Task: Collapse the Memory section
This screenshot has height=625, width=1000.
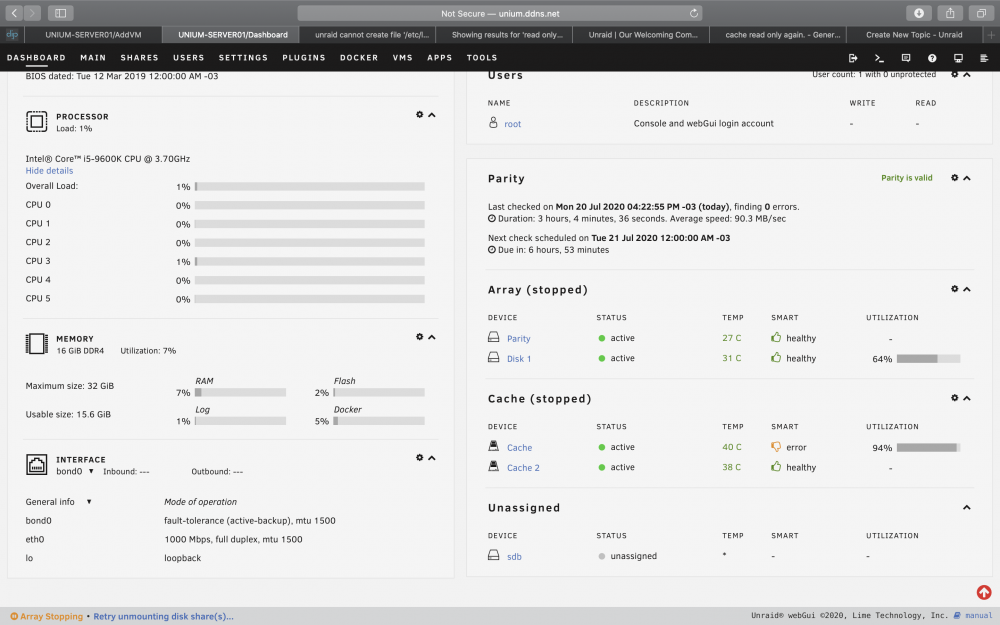Action: [432, 337]
